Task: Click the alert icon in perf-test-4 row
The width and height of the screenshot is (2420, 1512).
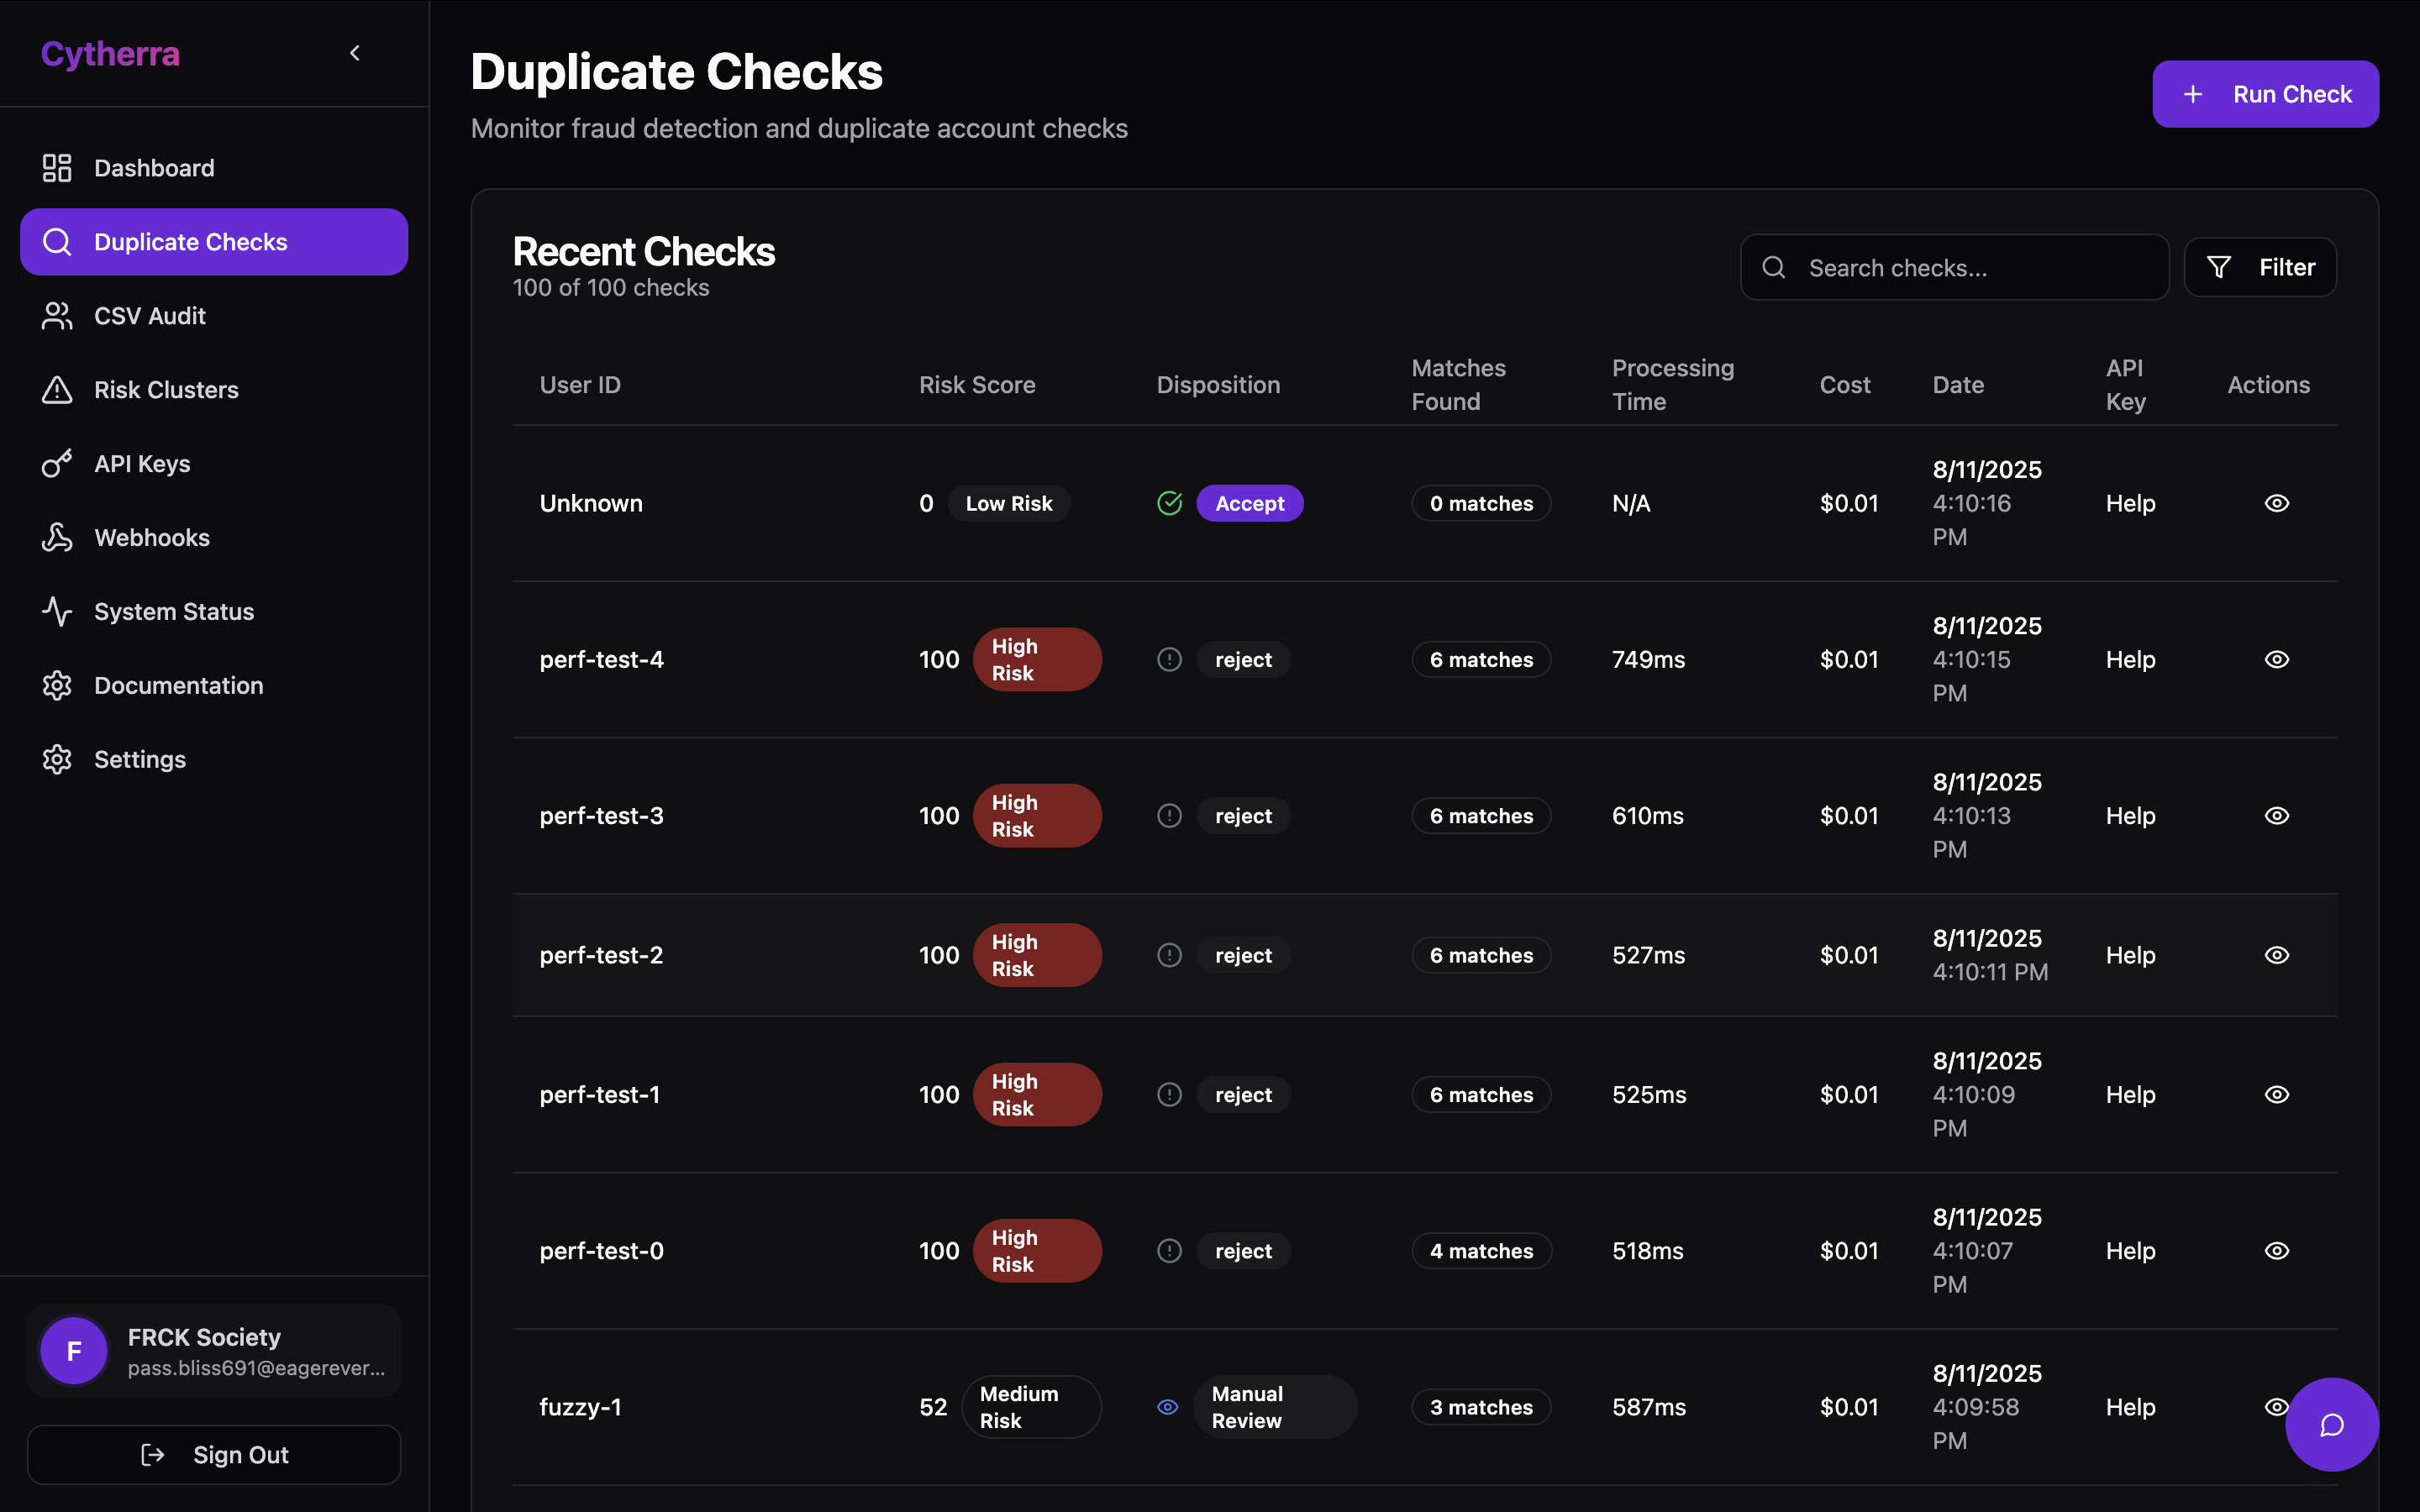Action: [x=1169, y=660]
